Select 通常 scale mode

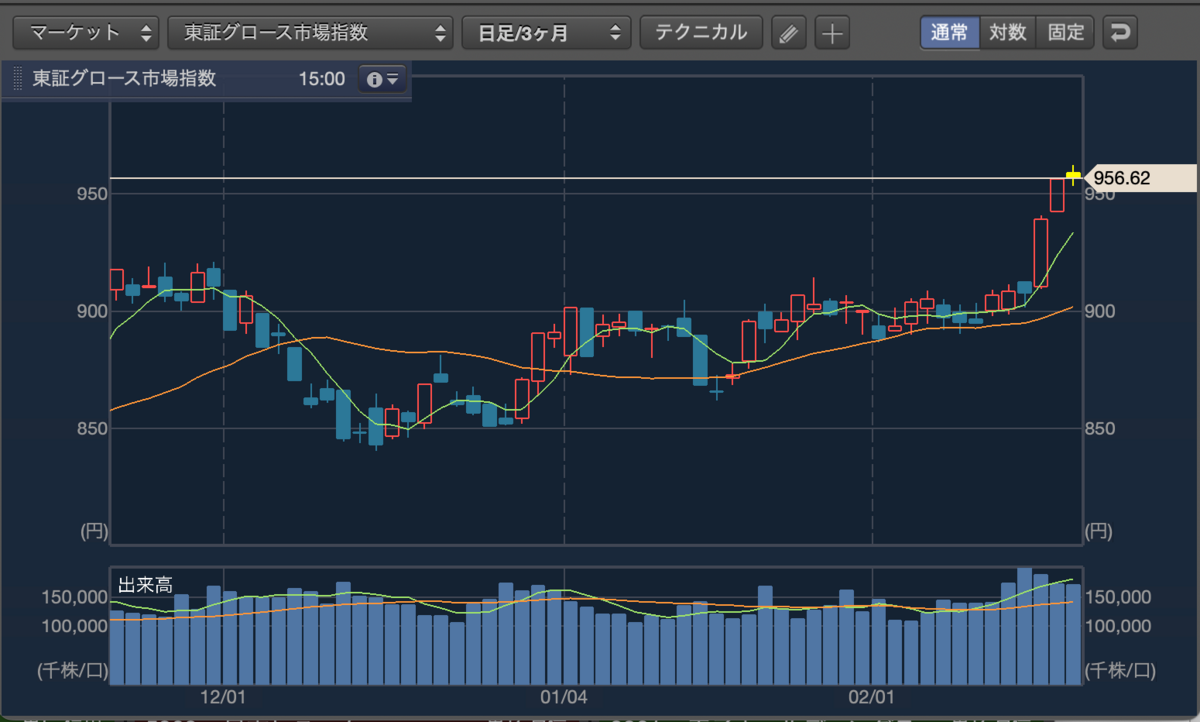tap(949, 32)
